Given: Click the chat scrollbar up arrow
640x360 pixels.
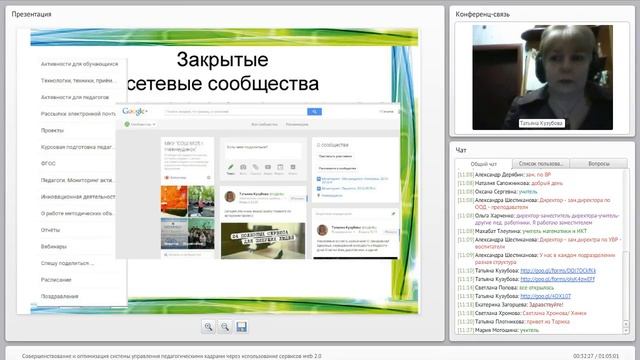Looking at the screenshot, I should (626, 324).
